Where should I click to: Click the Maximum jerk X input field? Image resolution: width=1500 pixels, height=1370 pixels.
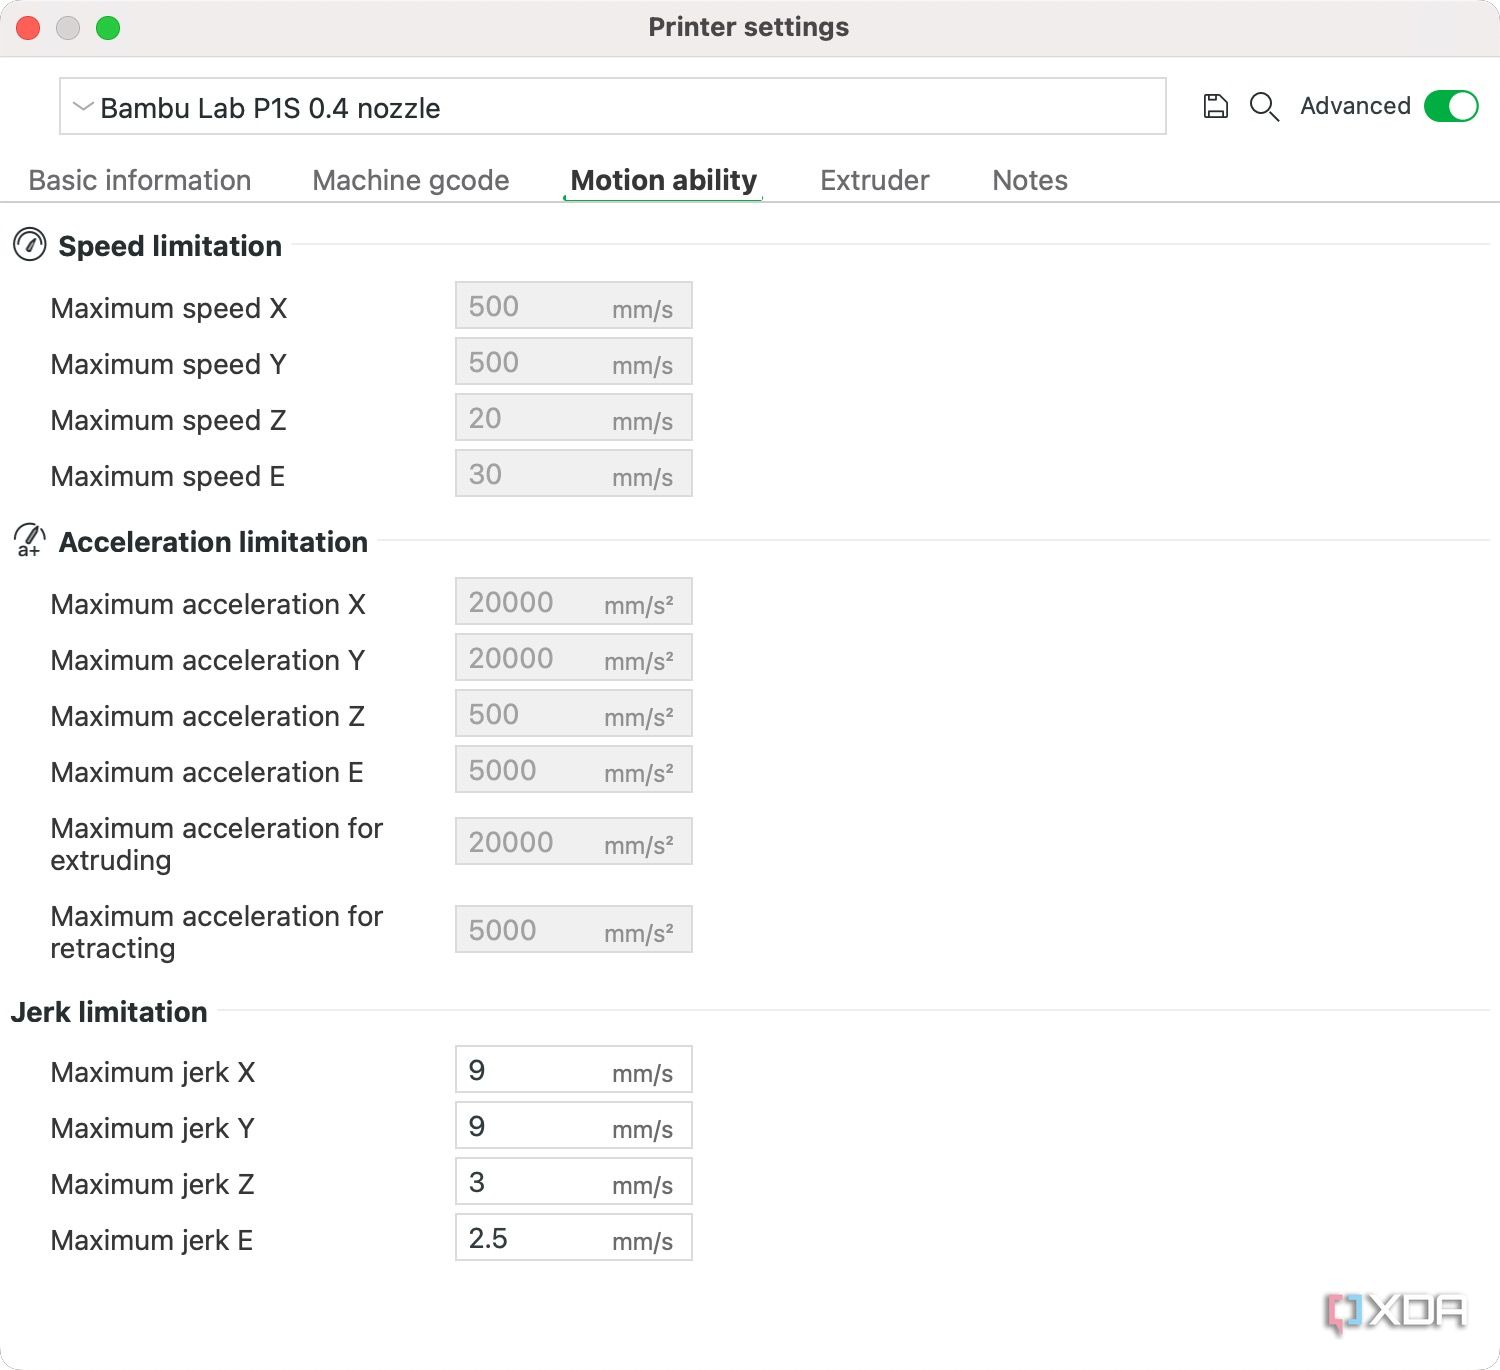(574, 1070)
